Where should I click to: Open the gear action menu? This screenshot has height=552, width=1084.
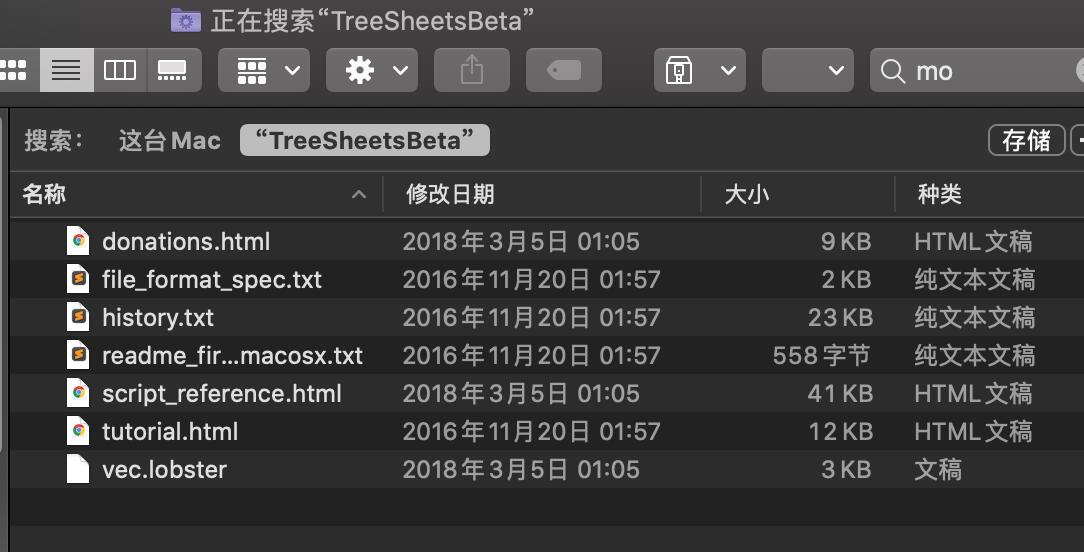374,70
